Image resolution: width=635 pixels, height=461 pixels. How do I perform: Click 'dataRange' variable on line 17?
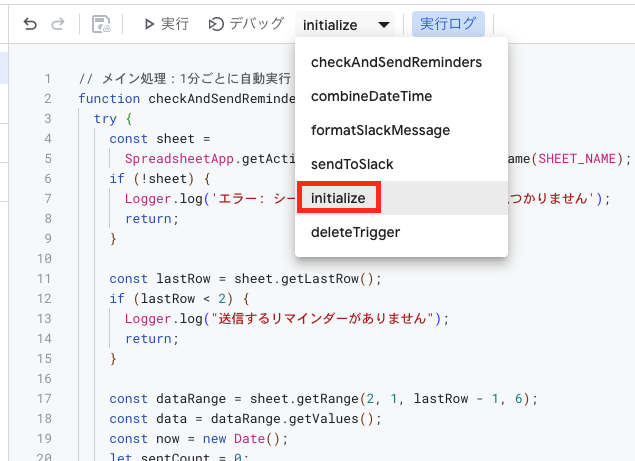click(x=191, y=399)
